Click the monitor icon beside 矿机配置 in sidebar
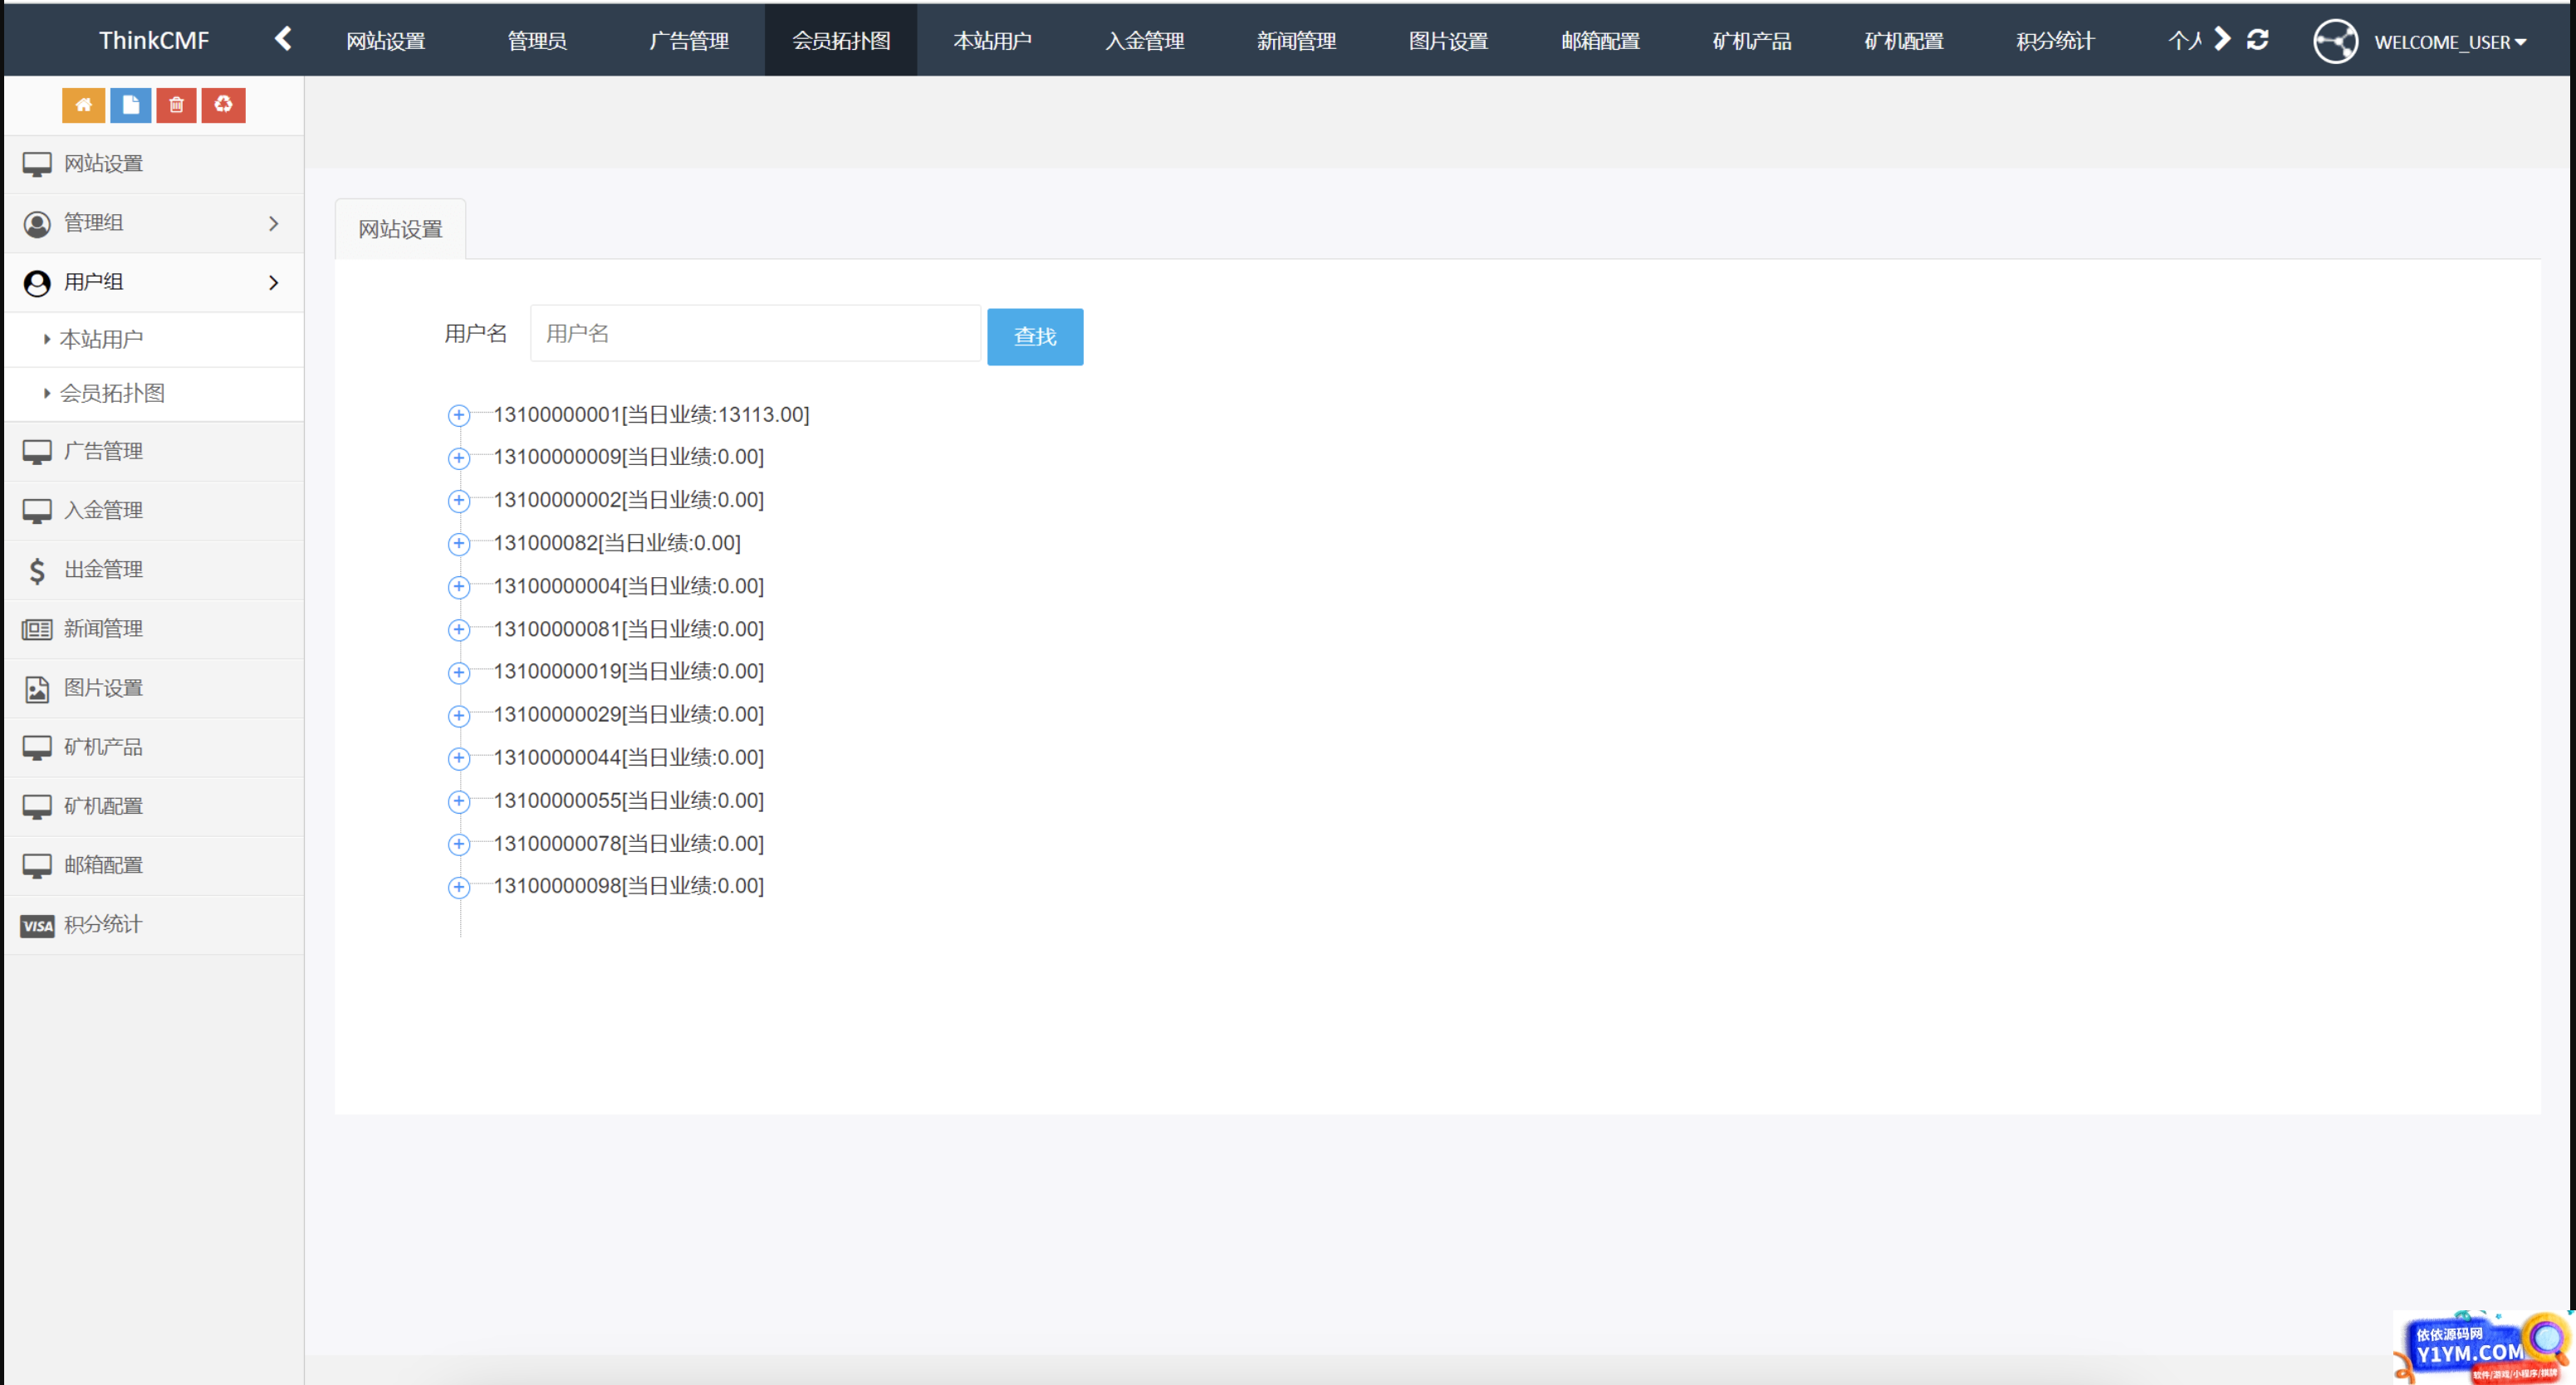The width and height of the screenshot is (2576, 1385). point(37,807)
